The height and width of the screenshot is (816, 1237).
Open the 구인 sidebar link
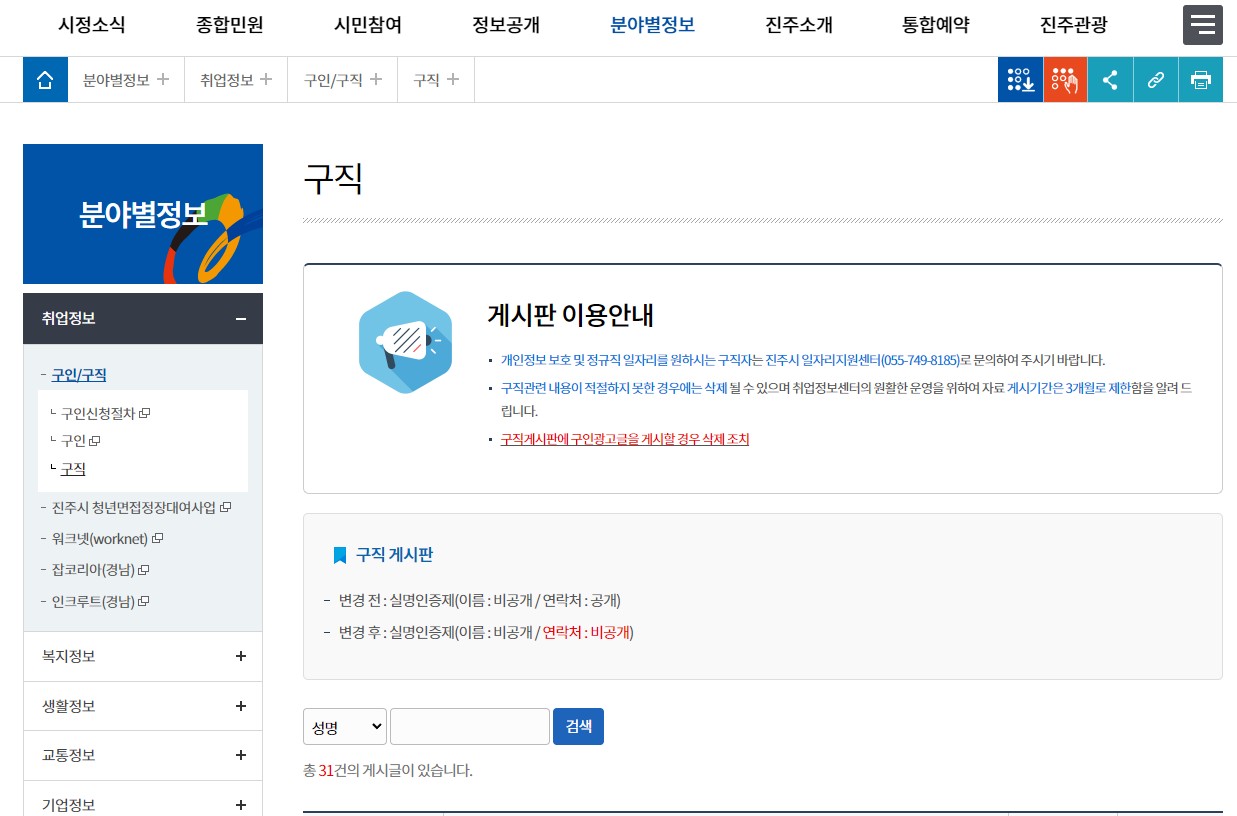pyautogui.click(x=80, y=441)
